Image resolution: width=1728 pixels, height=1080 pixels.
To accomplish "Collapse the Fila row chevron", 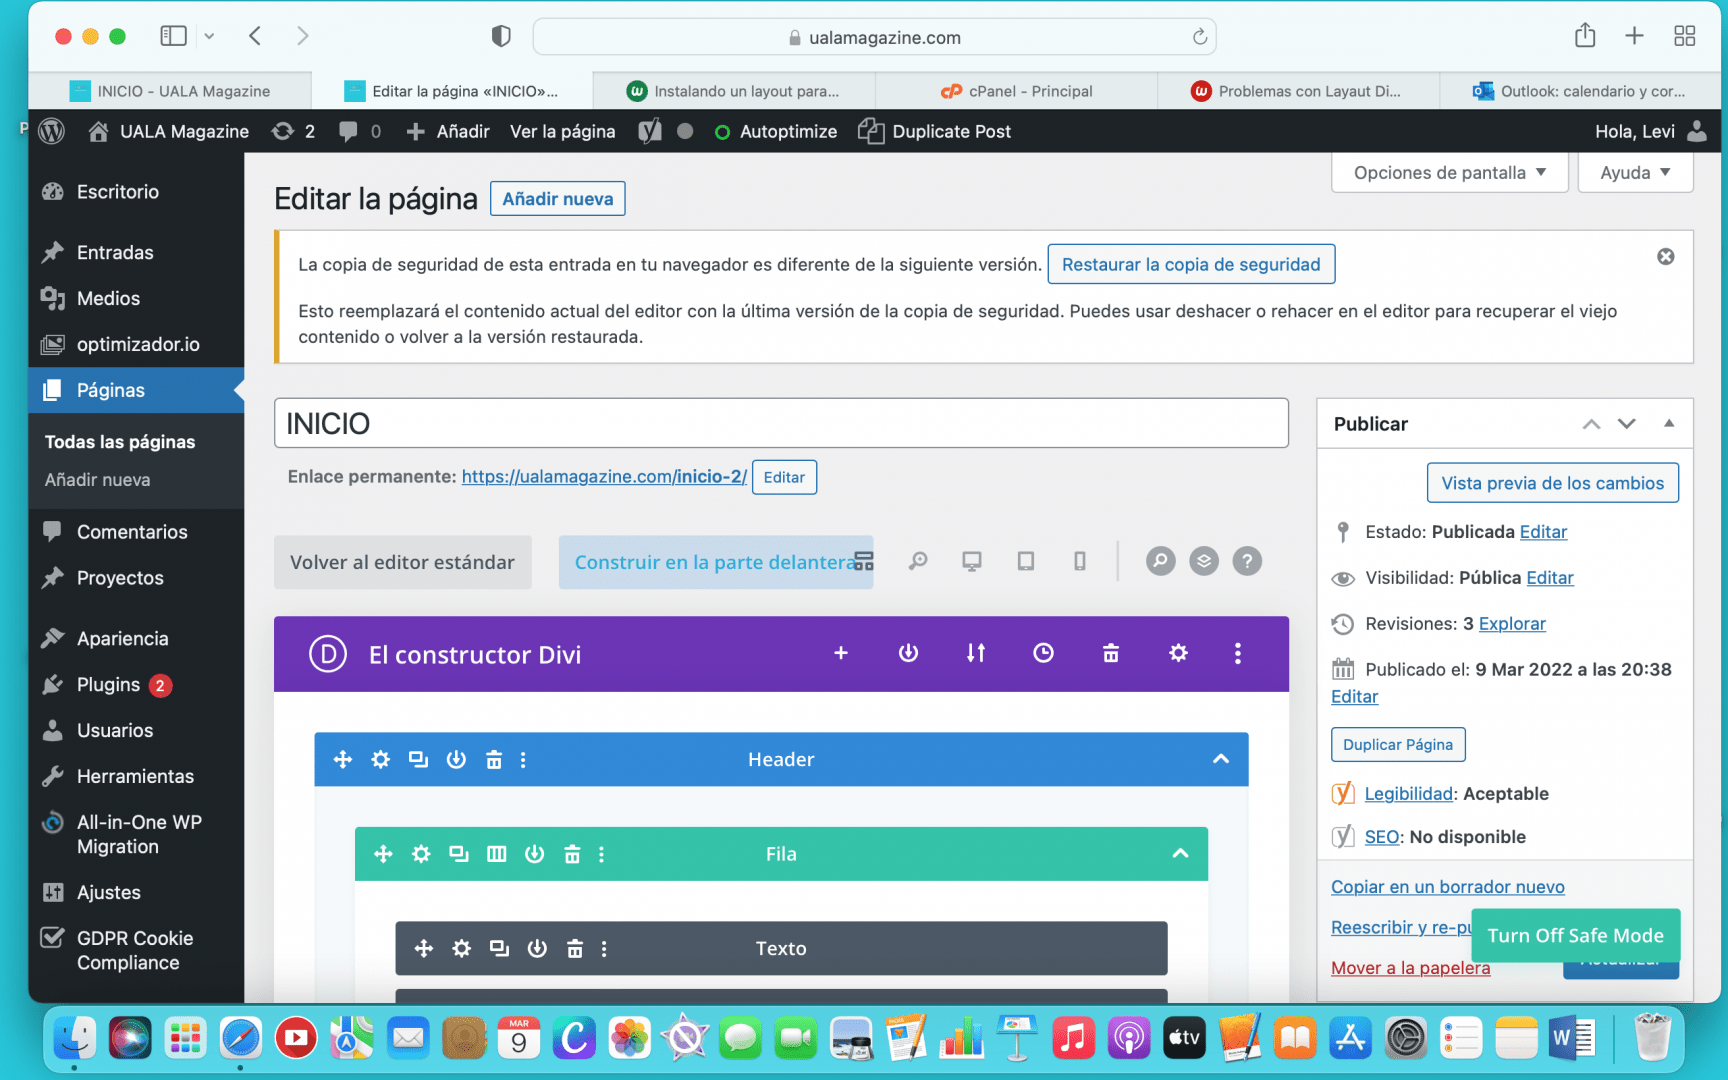I will click(x=1181, y=854).
